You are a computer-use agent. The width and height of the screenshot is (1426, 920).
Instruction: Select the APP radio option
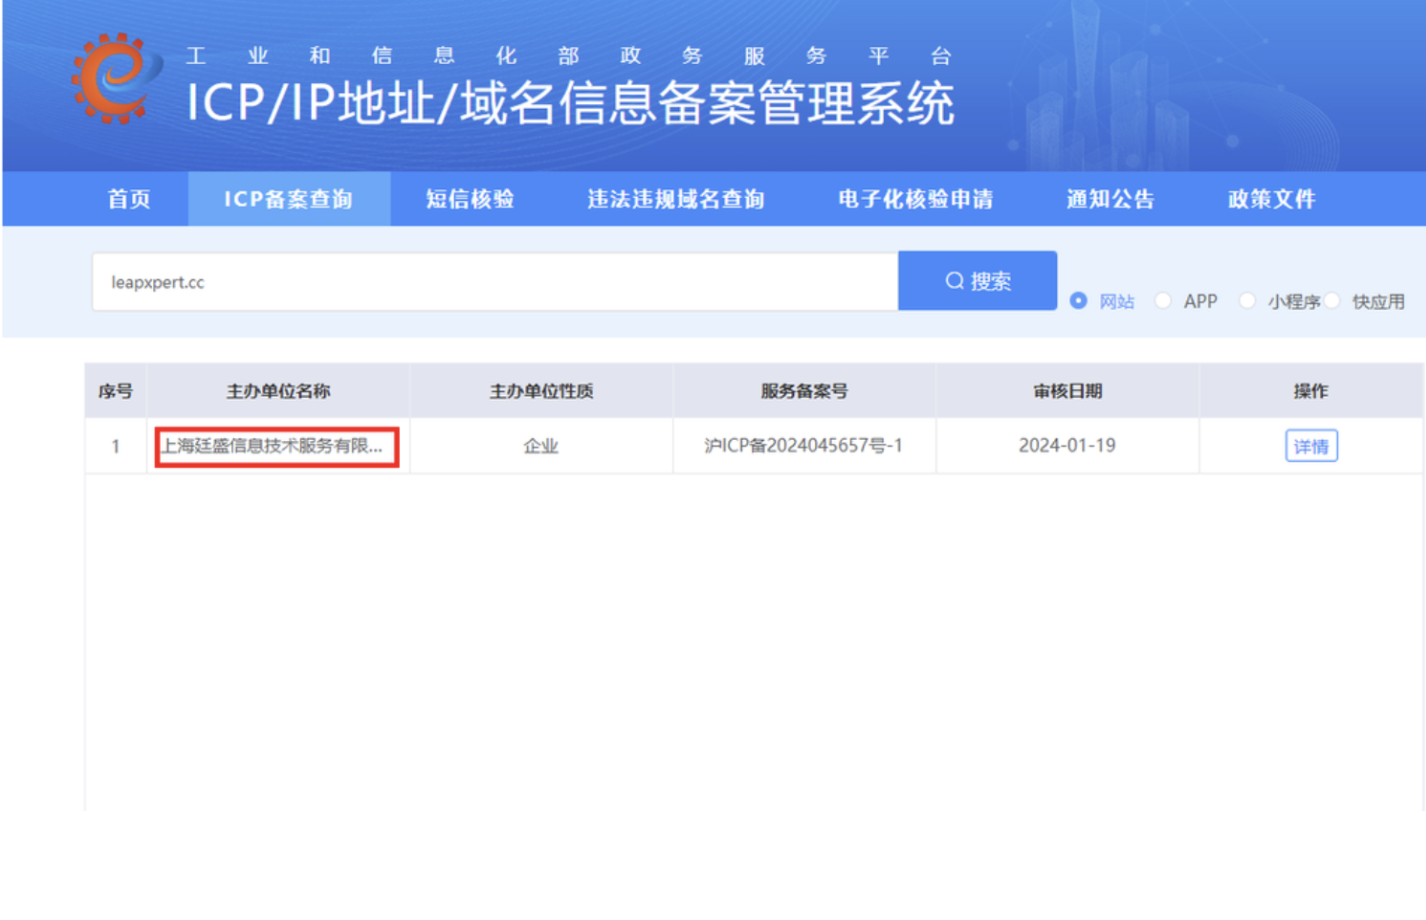[x=1163, y=301]
